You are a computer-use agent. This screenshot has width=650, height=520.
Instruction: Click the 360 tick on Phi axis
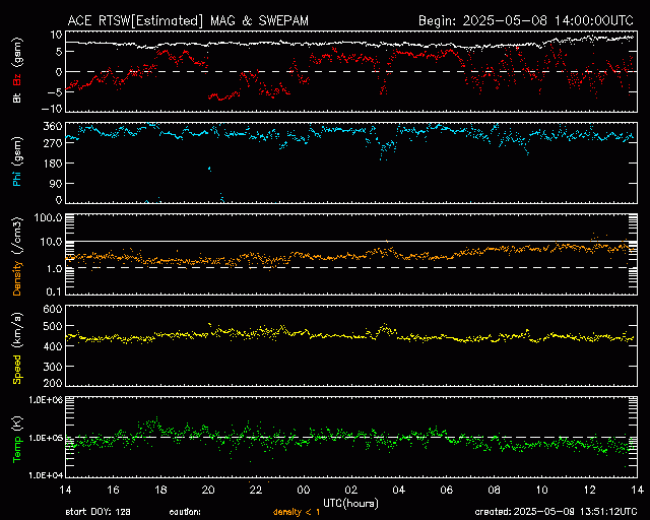click(x=53, y=126)
